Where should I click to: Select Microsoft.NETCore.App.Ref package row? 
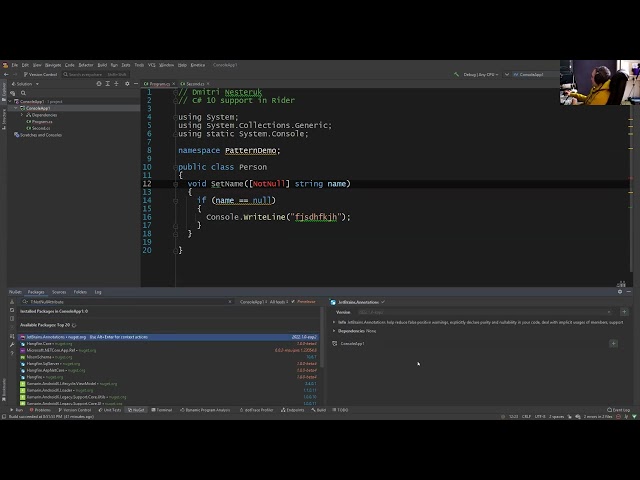point(169,350)
